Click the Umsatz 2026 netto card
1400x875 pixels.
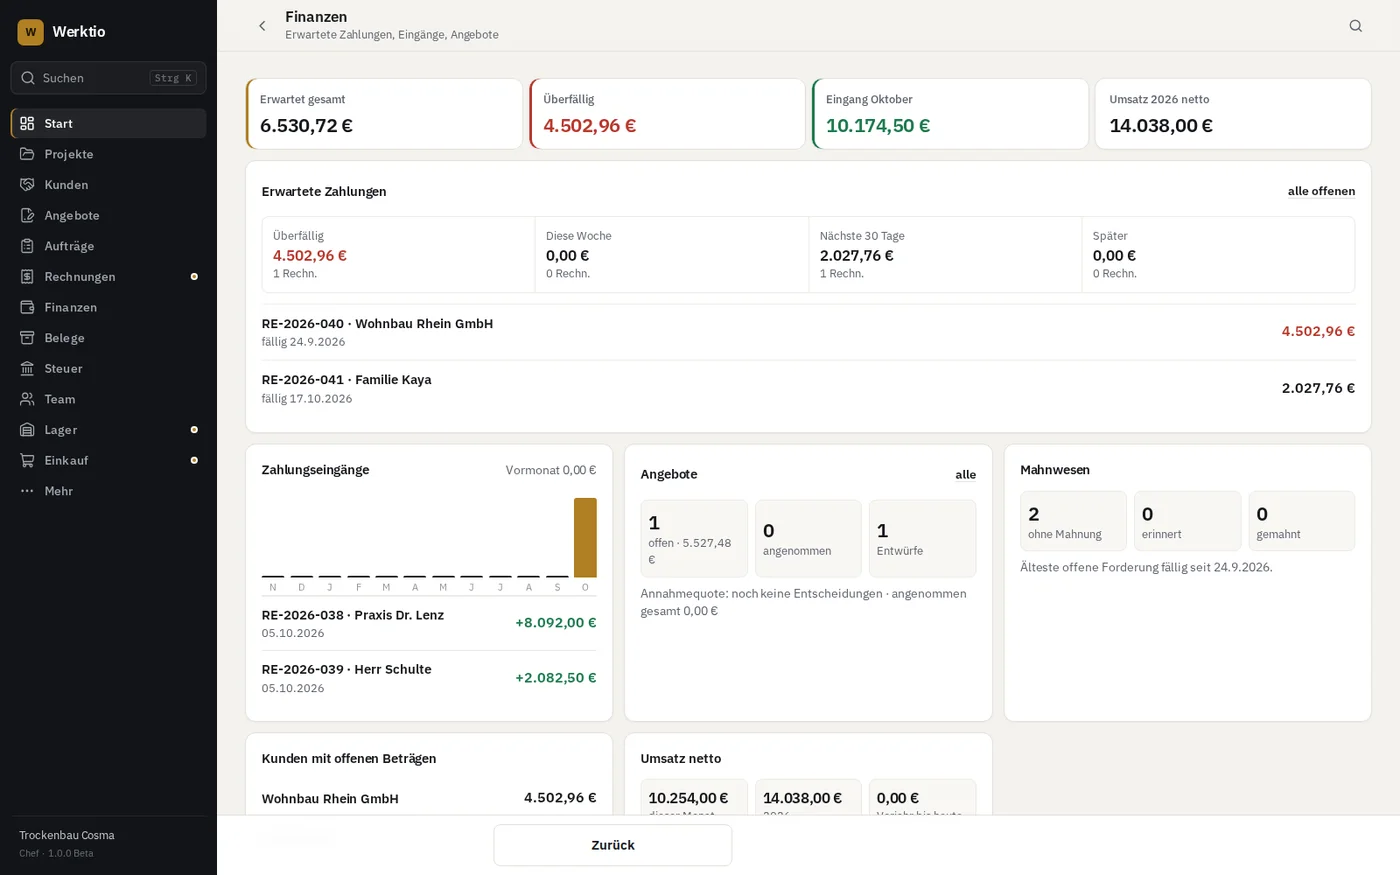1233,114
